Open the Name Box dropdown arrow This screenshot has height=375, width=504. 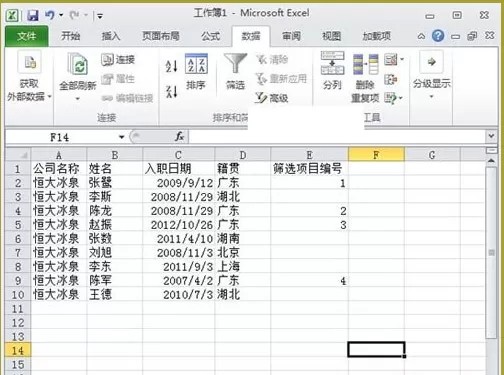[x=121, y=137]
